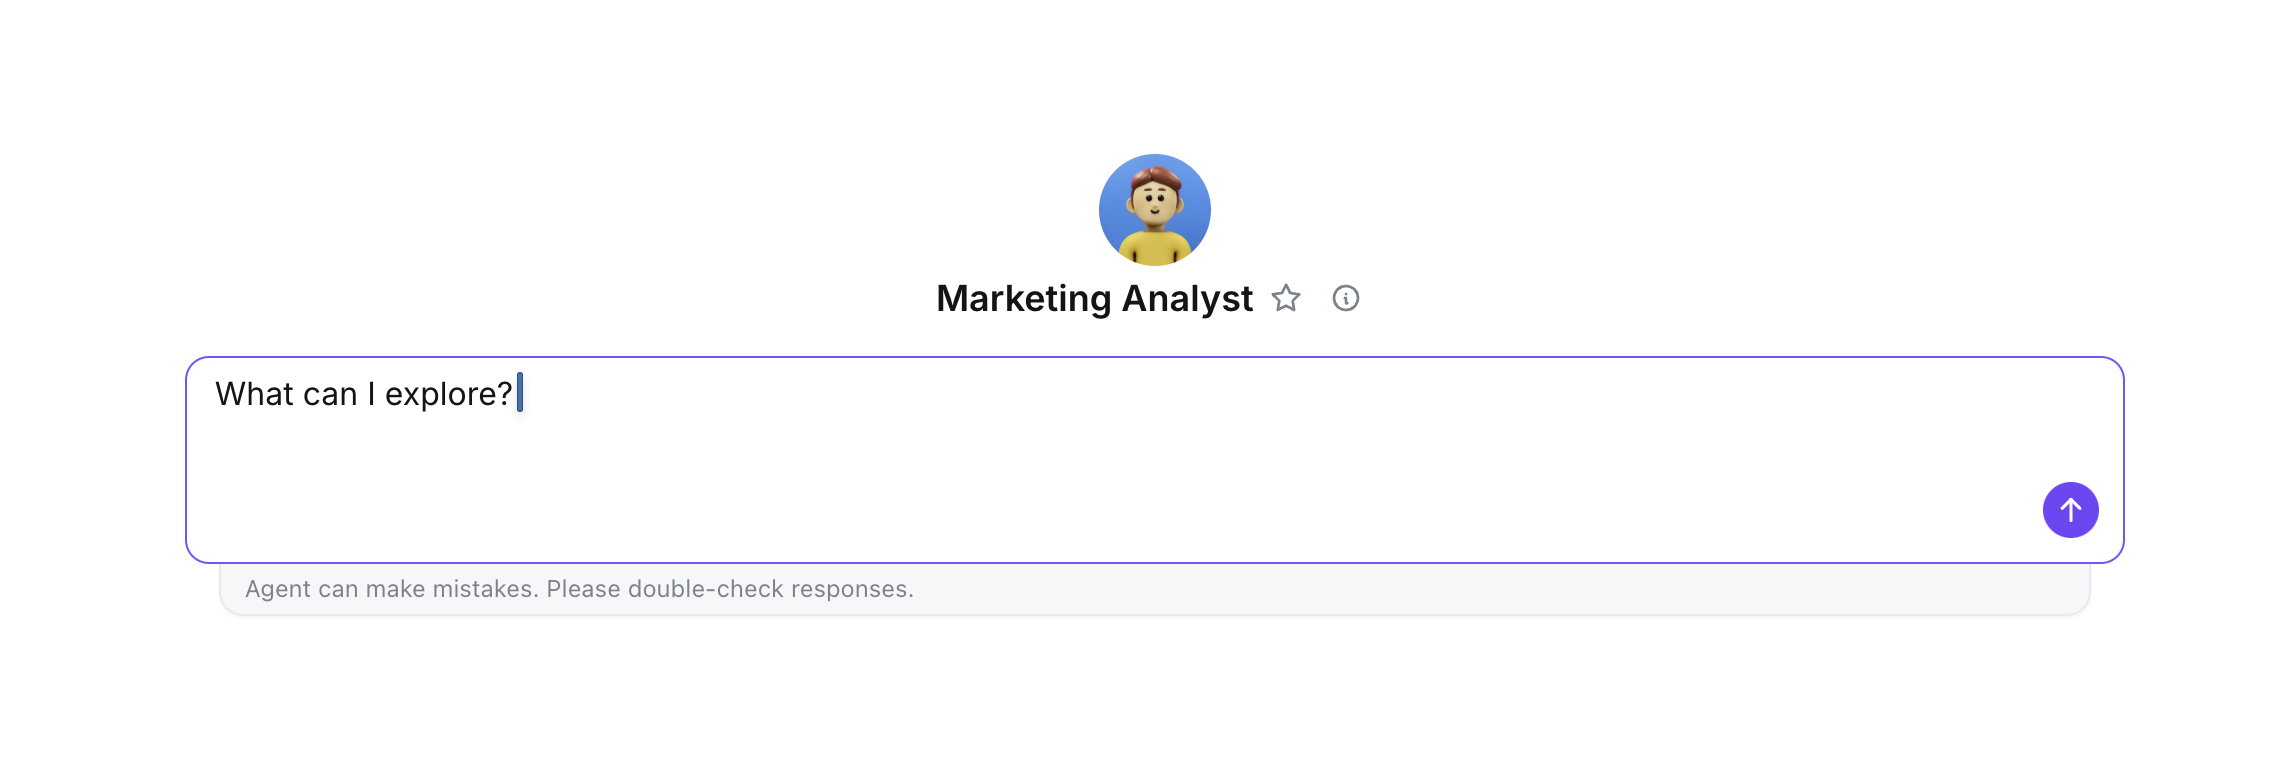The height and width of the screenshot is (770, 2282).
Task: Click the word "Analyst" in the heading
Action: click(1187, 299)
